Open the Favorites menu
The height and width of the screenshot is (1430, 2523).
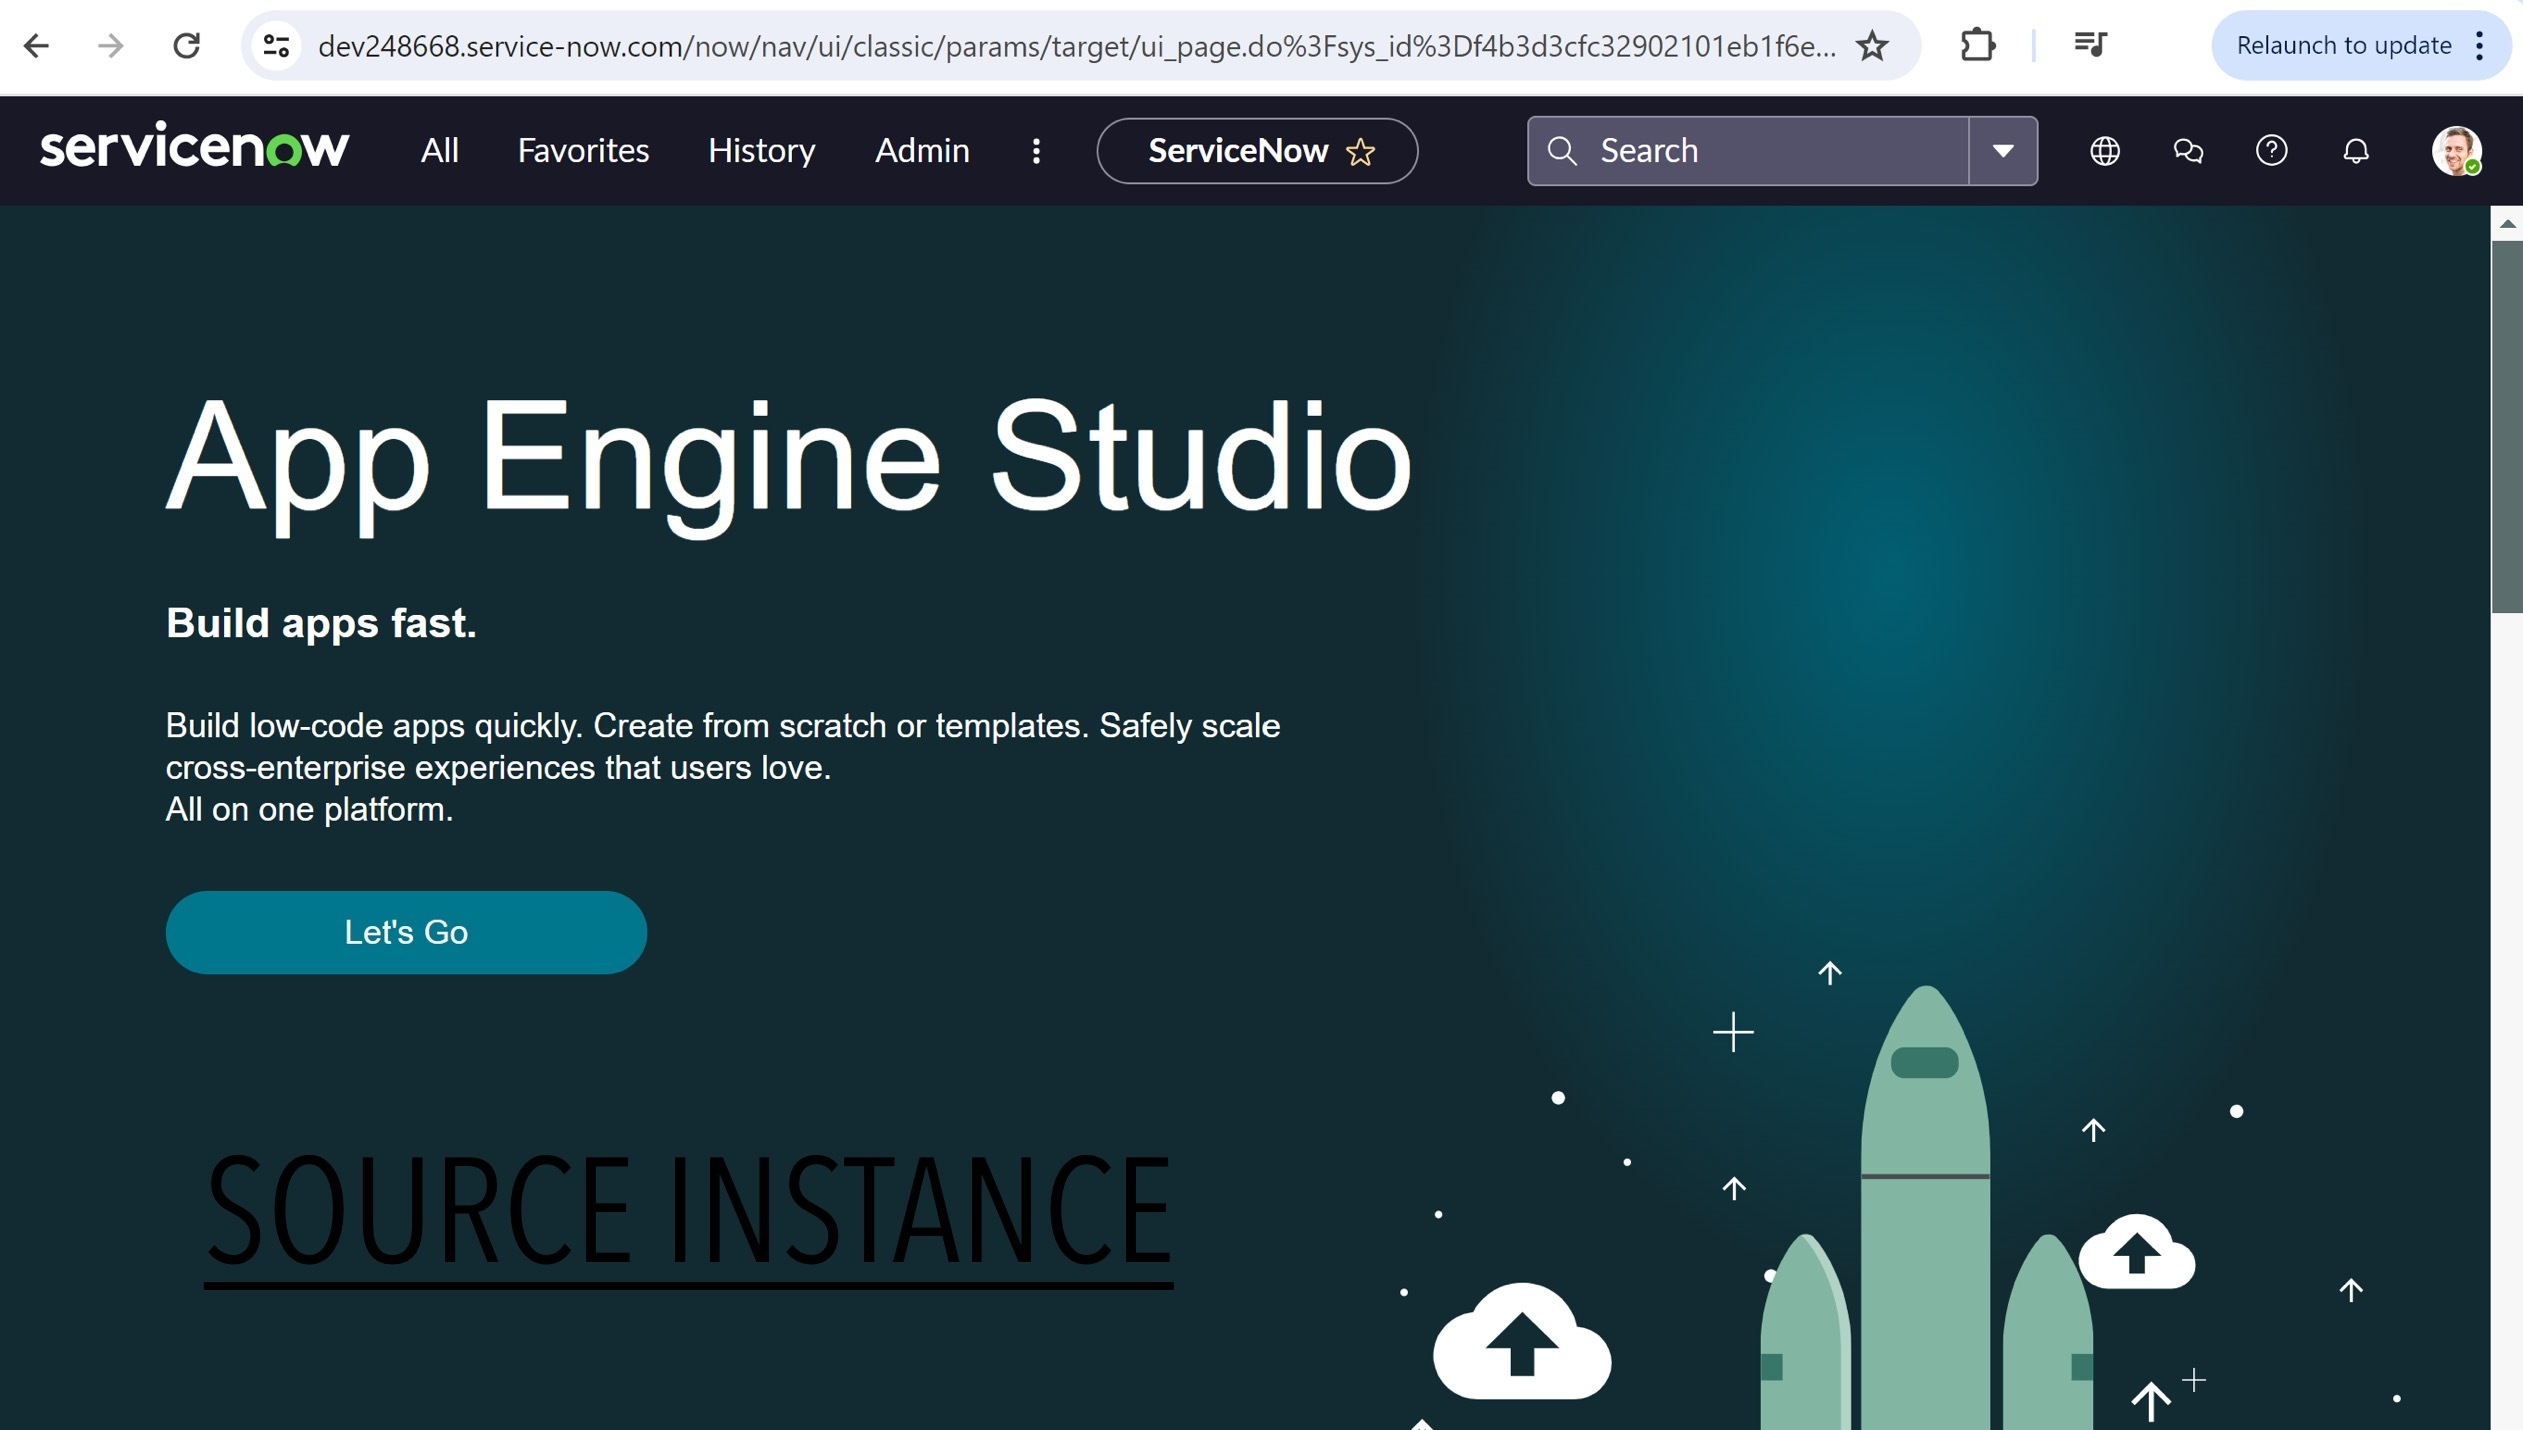click(583, 151)
